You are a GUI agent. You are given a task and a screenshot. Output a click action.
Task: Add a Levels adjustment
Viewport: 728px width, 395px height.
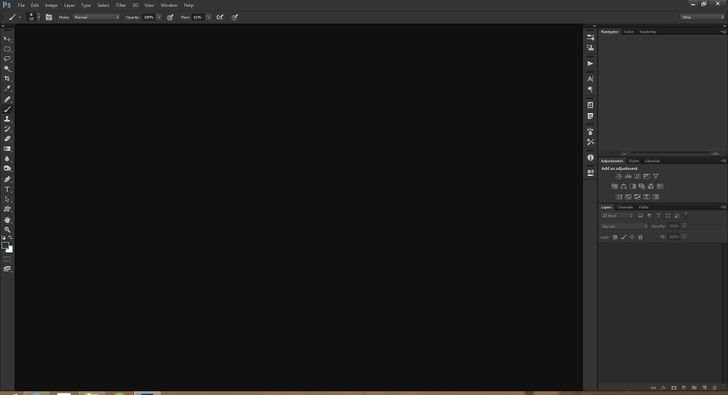pos(628,176)
